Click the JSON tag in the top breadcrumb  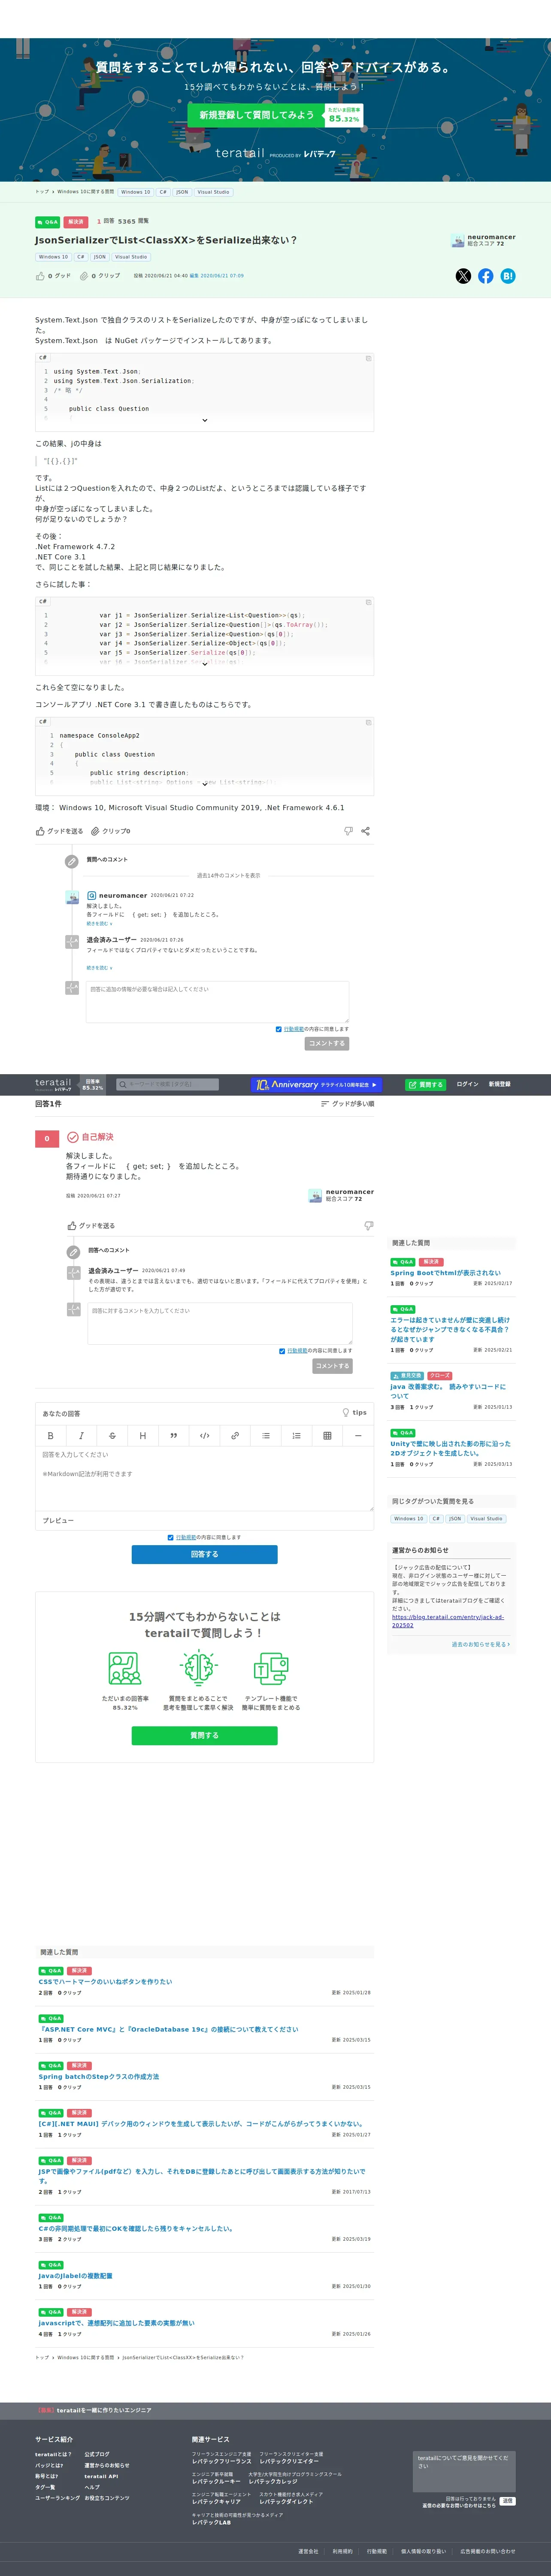[x=182, y=192]
